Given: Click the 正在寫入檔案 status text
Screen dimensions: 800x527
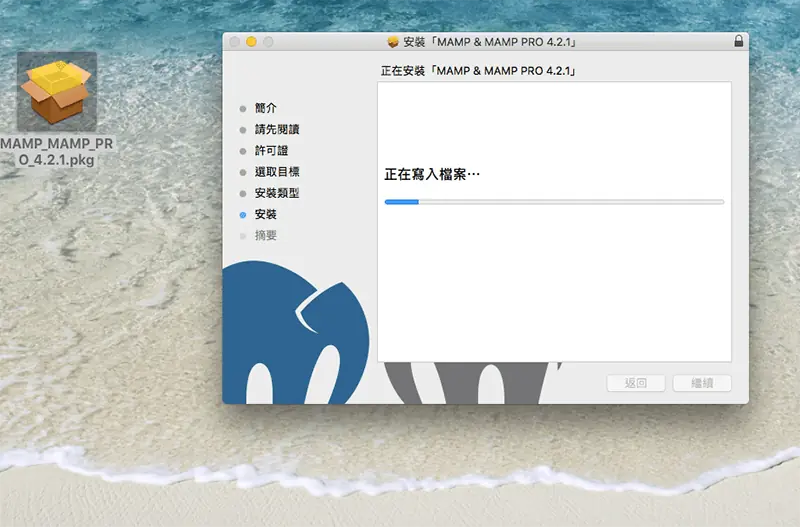Looking at the screenshot, I should pyautogui.click(x=432, y=174).
